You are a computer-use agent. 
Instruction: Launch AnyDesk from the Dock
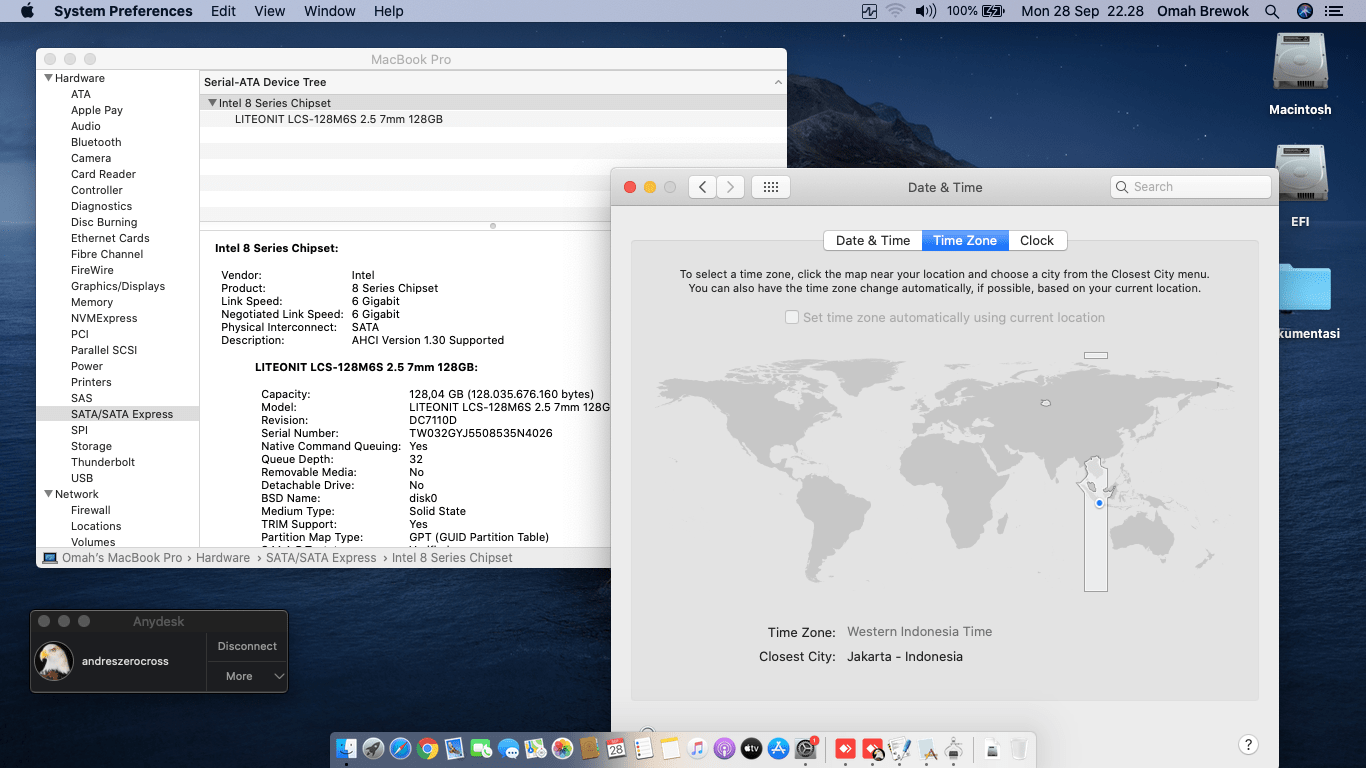pyautogui.click(x=843, y=748)
